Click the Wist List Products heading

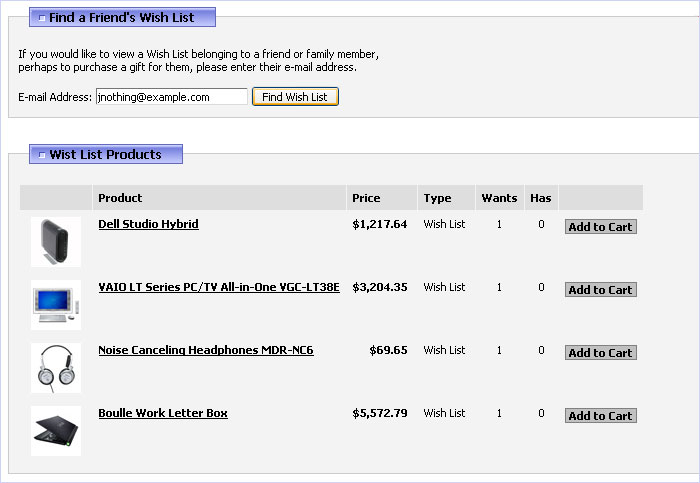point(105,154)
